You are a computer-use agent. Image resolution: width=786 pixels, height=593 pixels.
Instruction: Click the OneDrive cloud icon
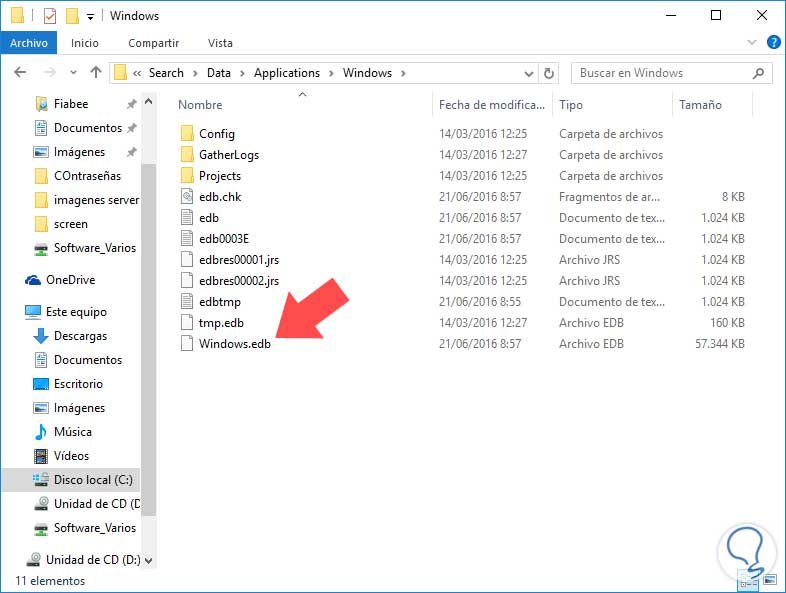click(x=33, y=280)
